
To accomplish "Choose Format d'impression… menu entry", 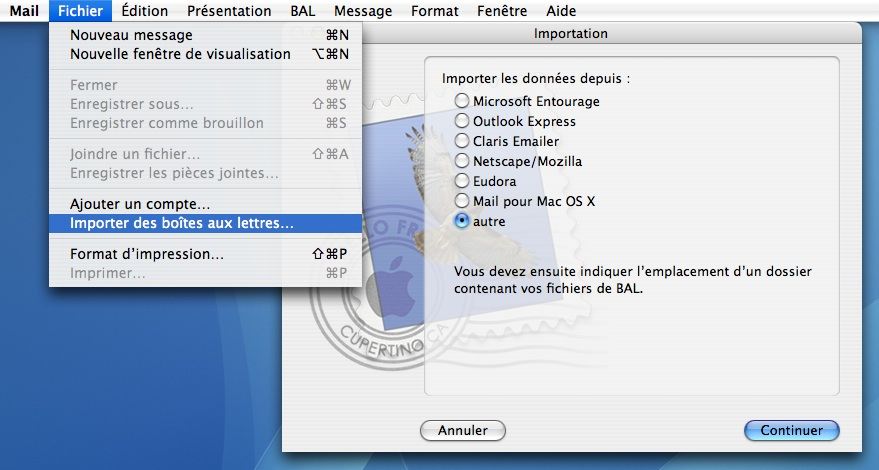I will click(205, 254).
